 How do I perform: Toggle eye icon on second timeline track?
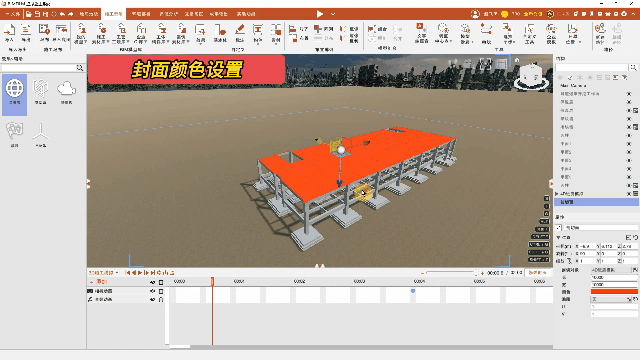pyautogui.click(x=153, y=291)
